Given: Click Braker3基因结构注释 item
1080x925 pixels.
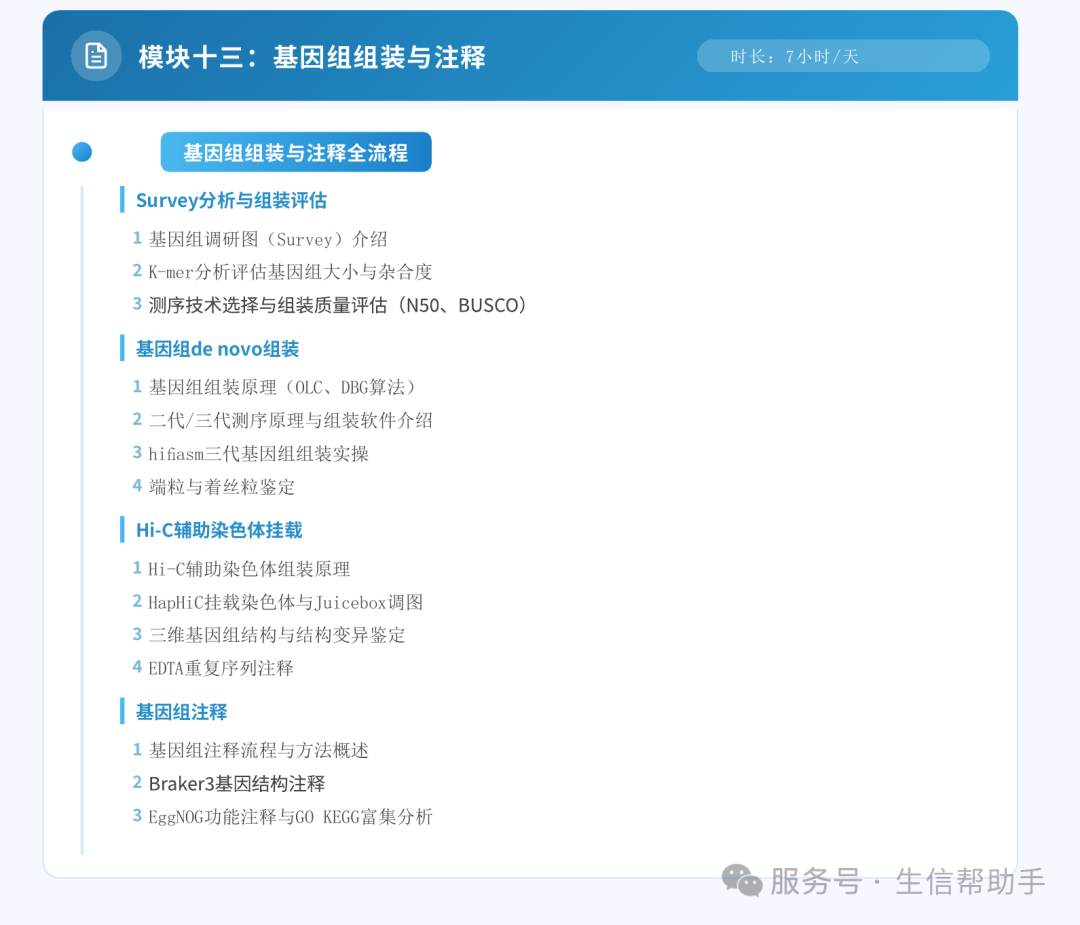Looking at the screenshot, I should click(x=237, y=784).
